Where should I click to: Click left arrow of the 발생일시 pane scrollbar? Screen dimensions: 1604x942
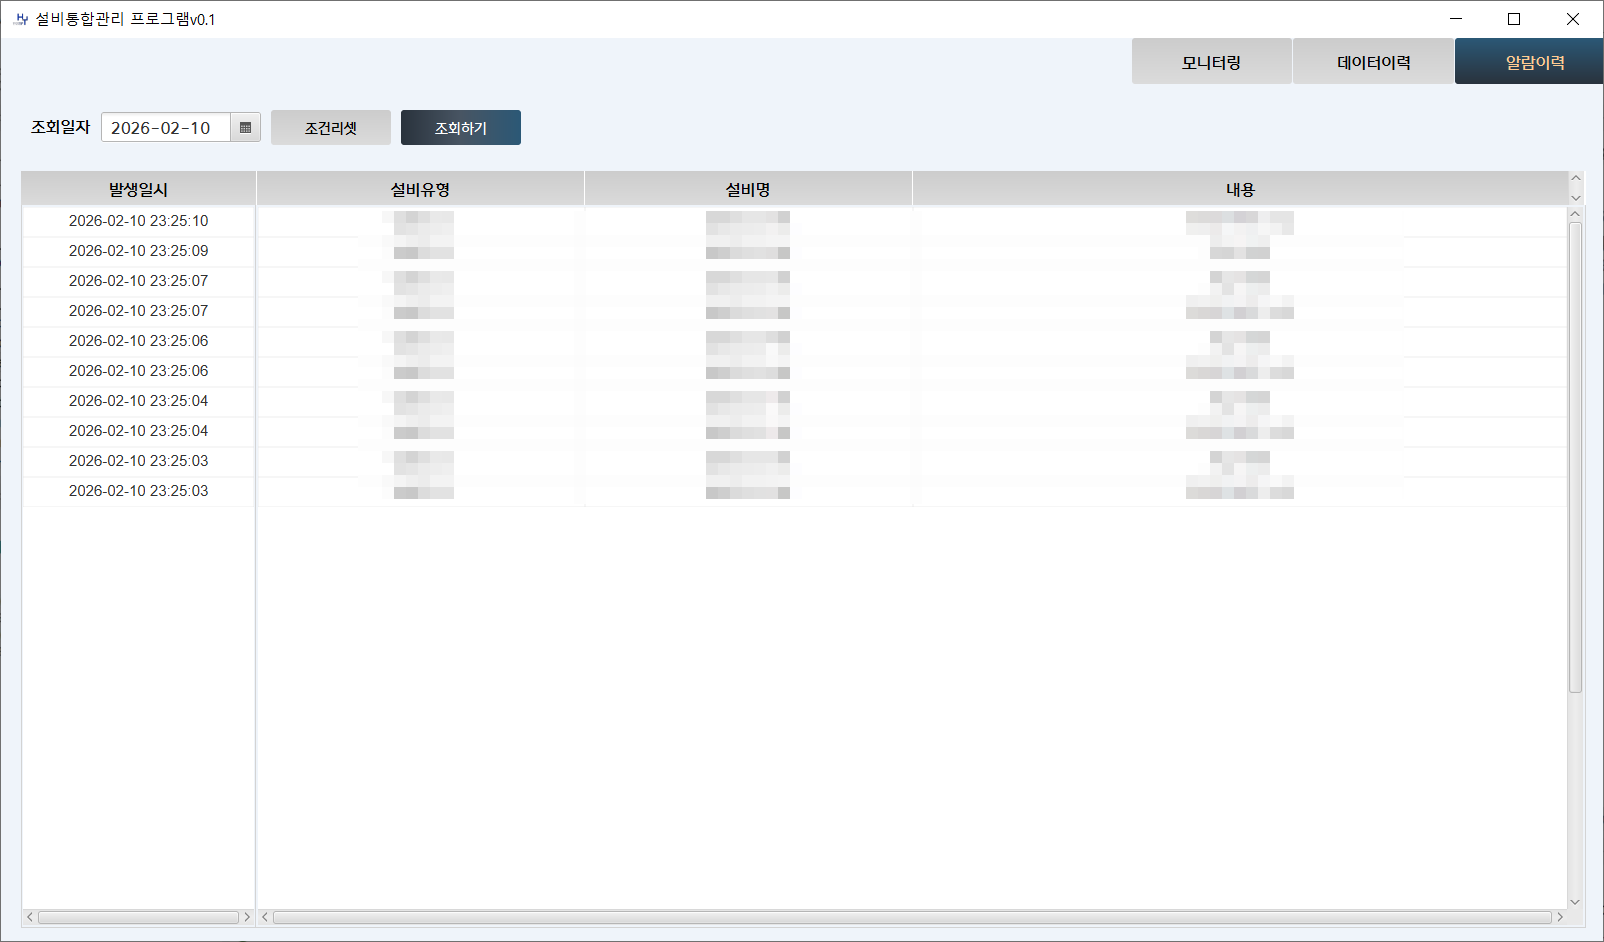30,917
